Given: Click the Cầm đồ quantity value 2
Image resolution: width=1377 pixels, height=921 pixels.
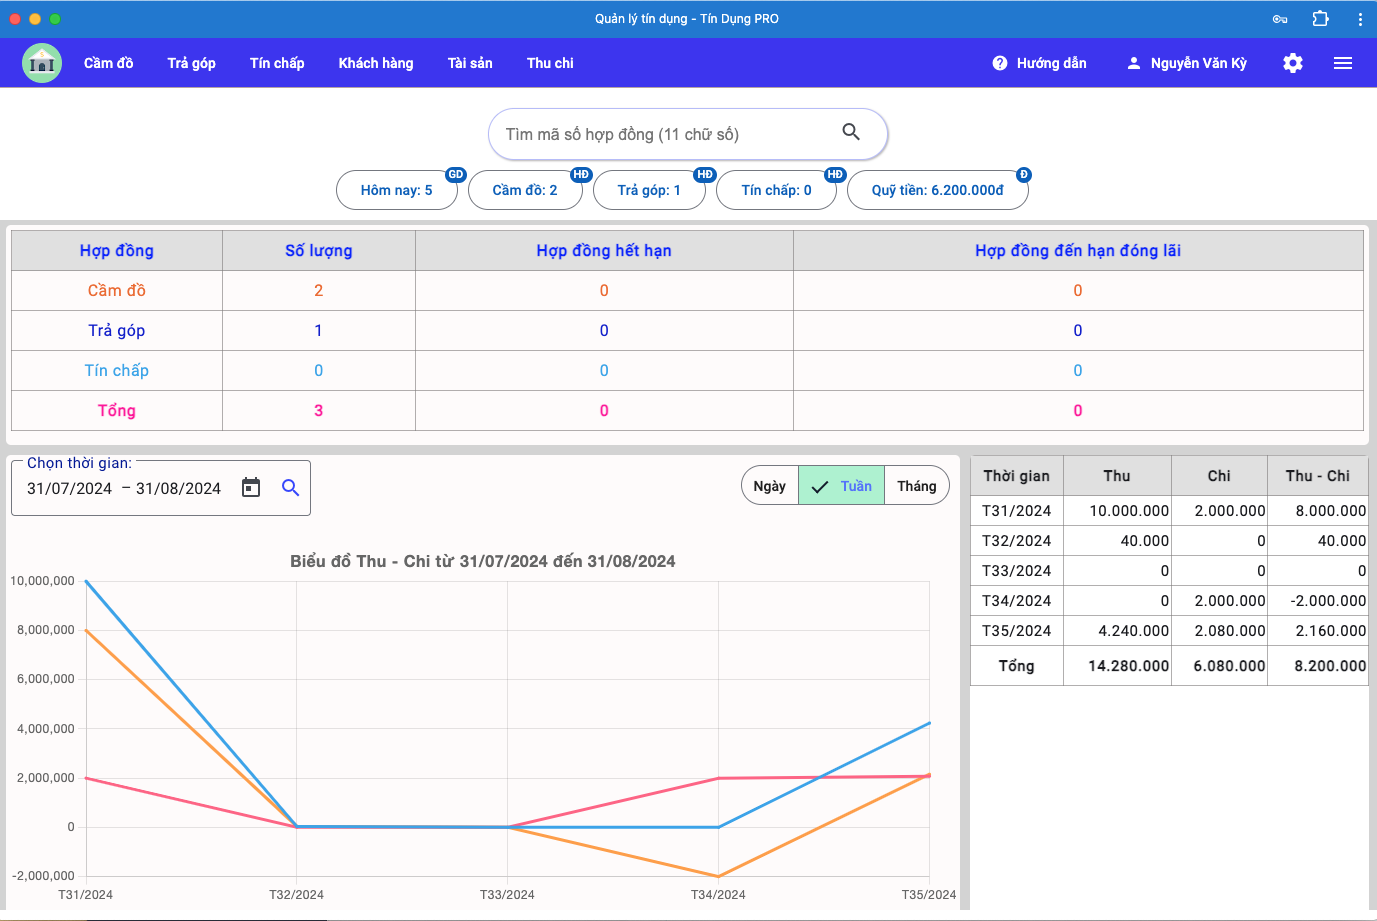Looking at the screenshot, I should point(319,290).
